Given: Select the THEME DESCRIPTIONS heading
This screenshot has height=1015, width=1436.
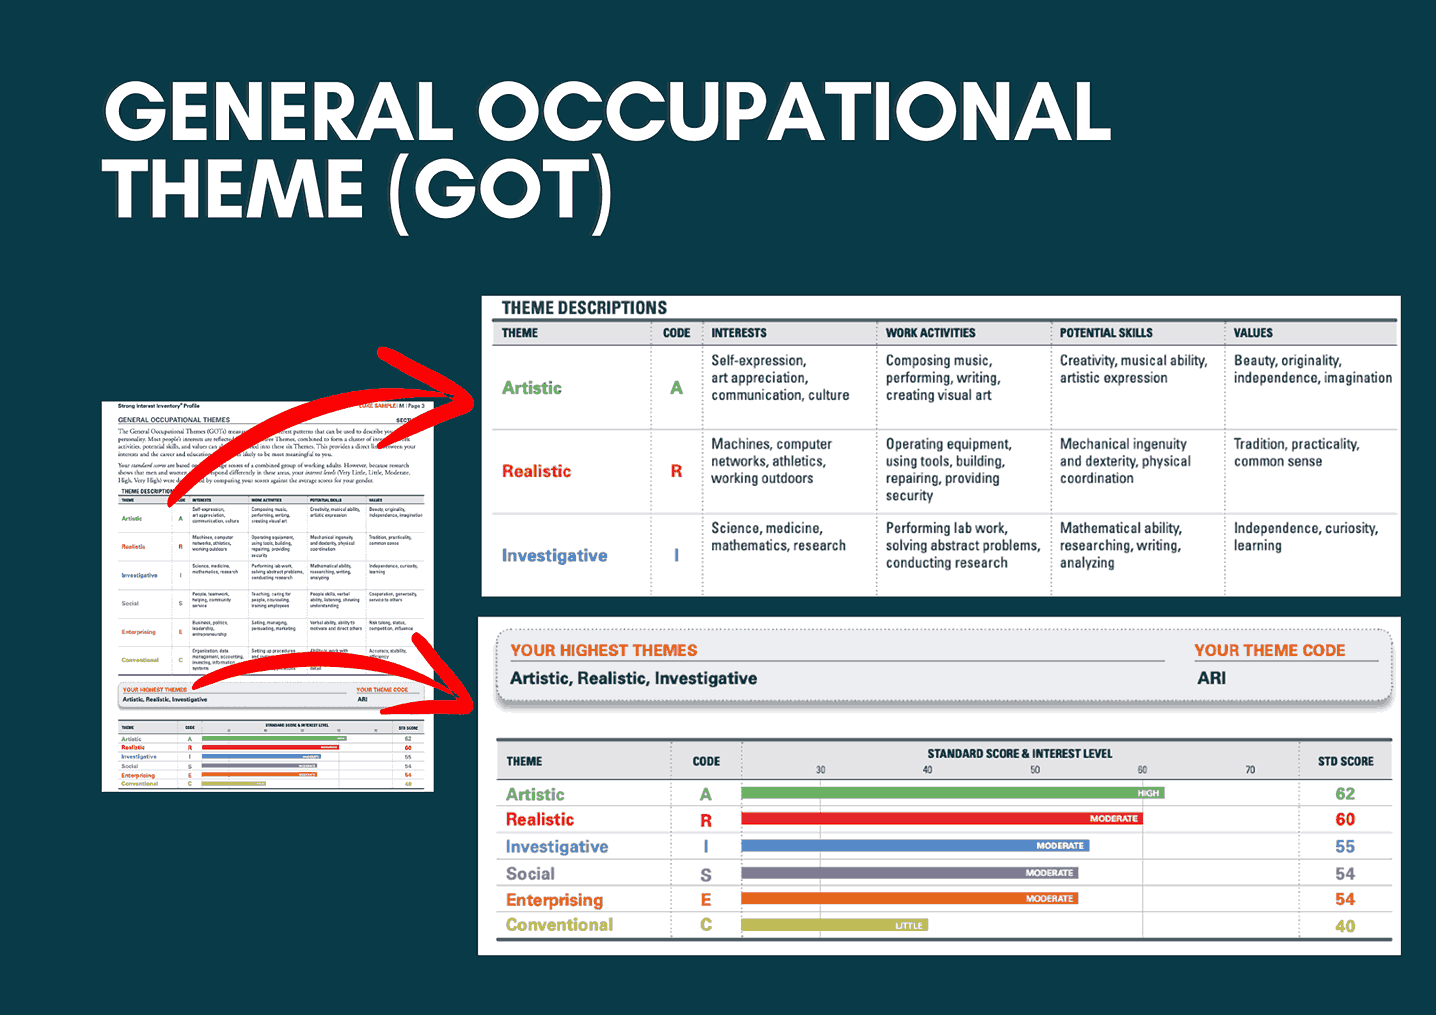Looking at the screenshot, I should point(584,308).
